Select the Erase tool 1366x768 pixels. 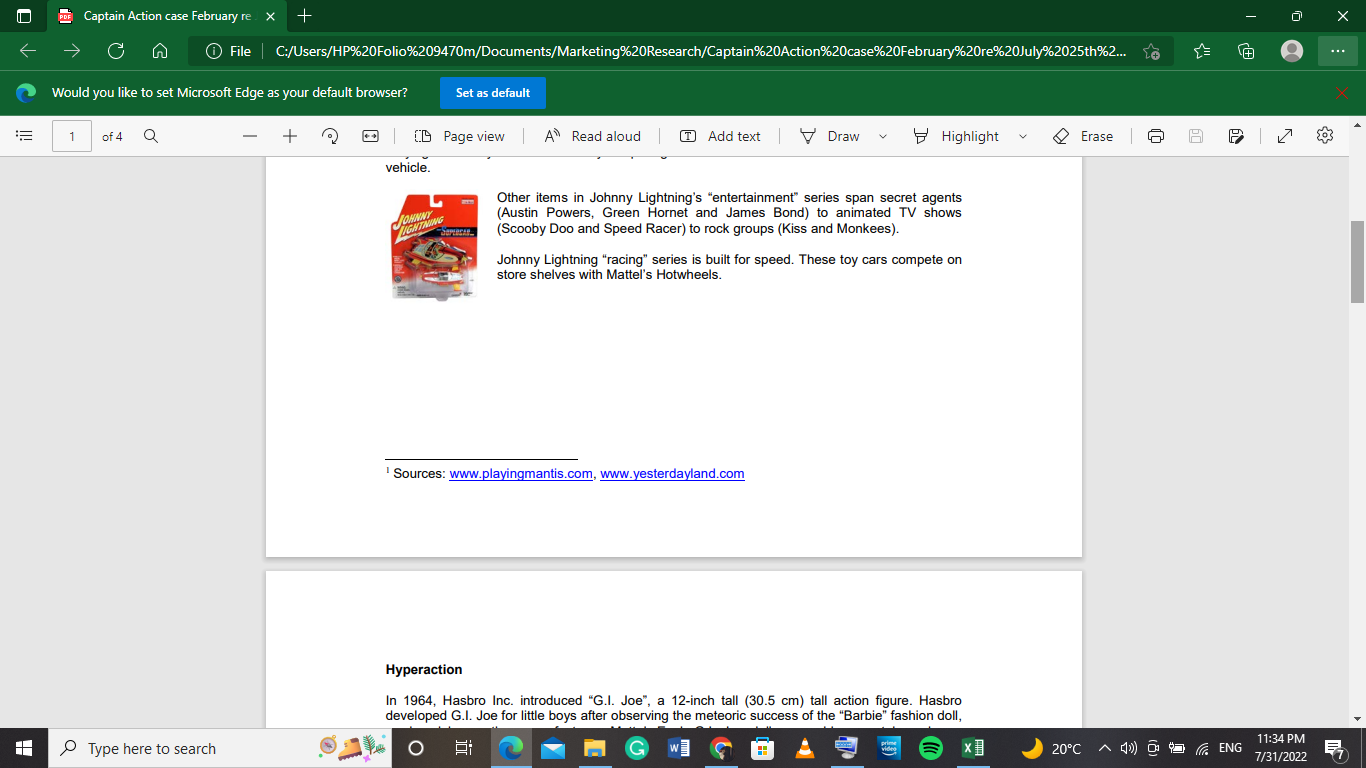tap(1083, 136)
